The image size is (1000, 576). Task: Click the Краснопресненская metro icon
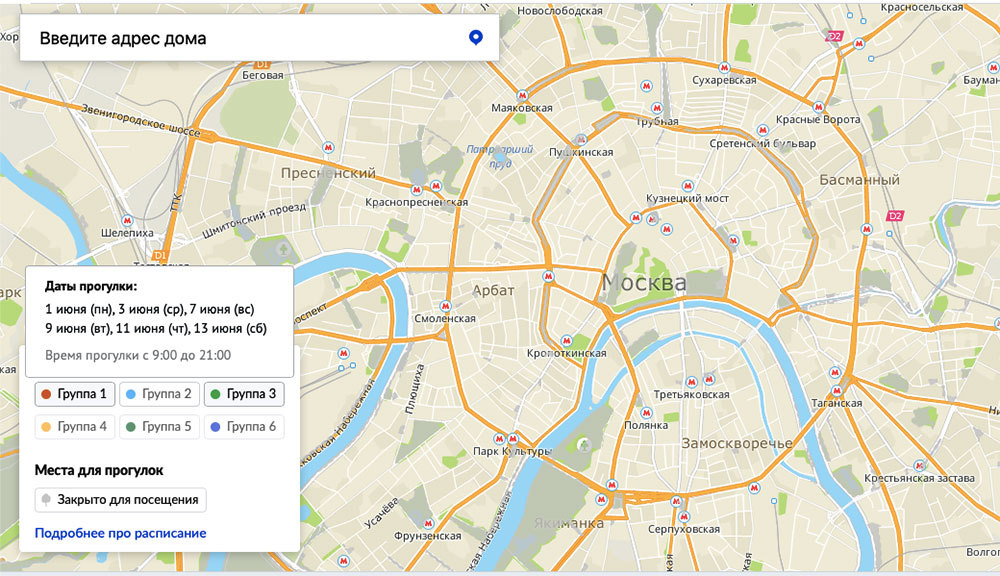coord(435,187)
